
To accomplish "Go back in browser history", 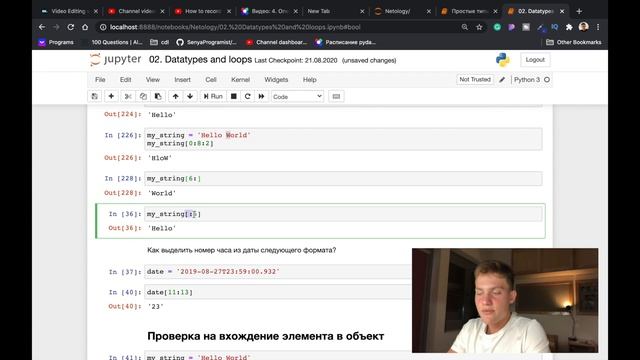I will 42,27.
